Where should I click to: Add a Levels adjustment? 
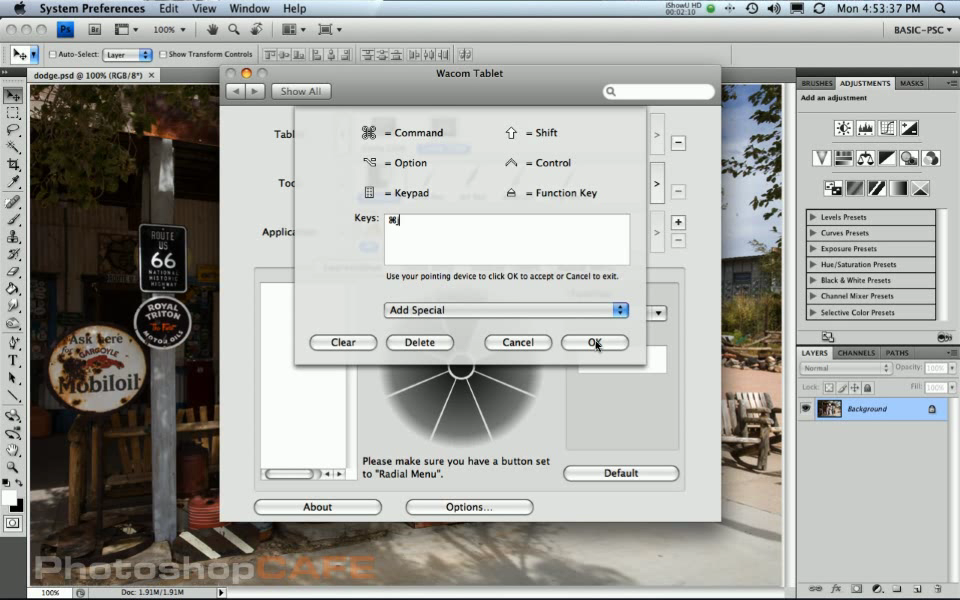(x=865, y=128)
